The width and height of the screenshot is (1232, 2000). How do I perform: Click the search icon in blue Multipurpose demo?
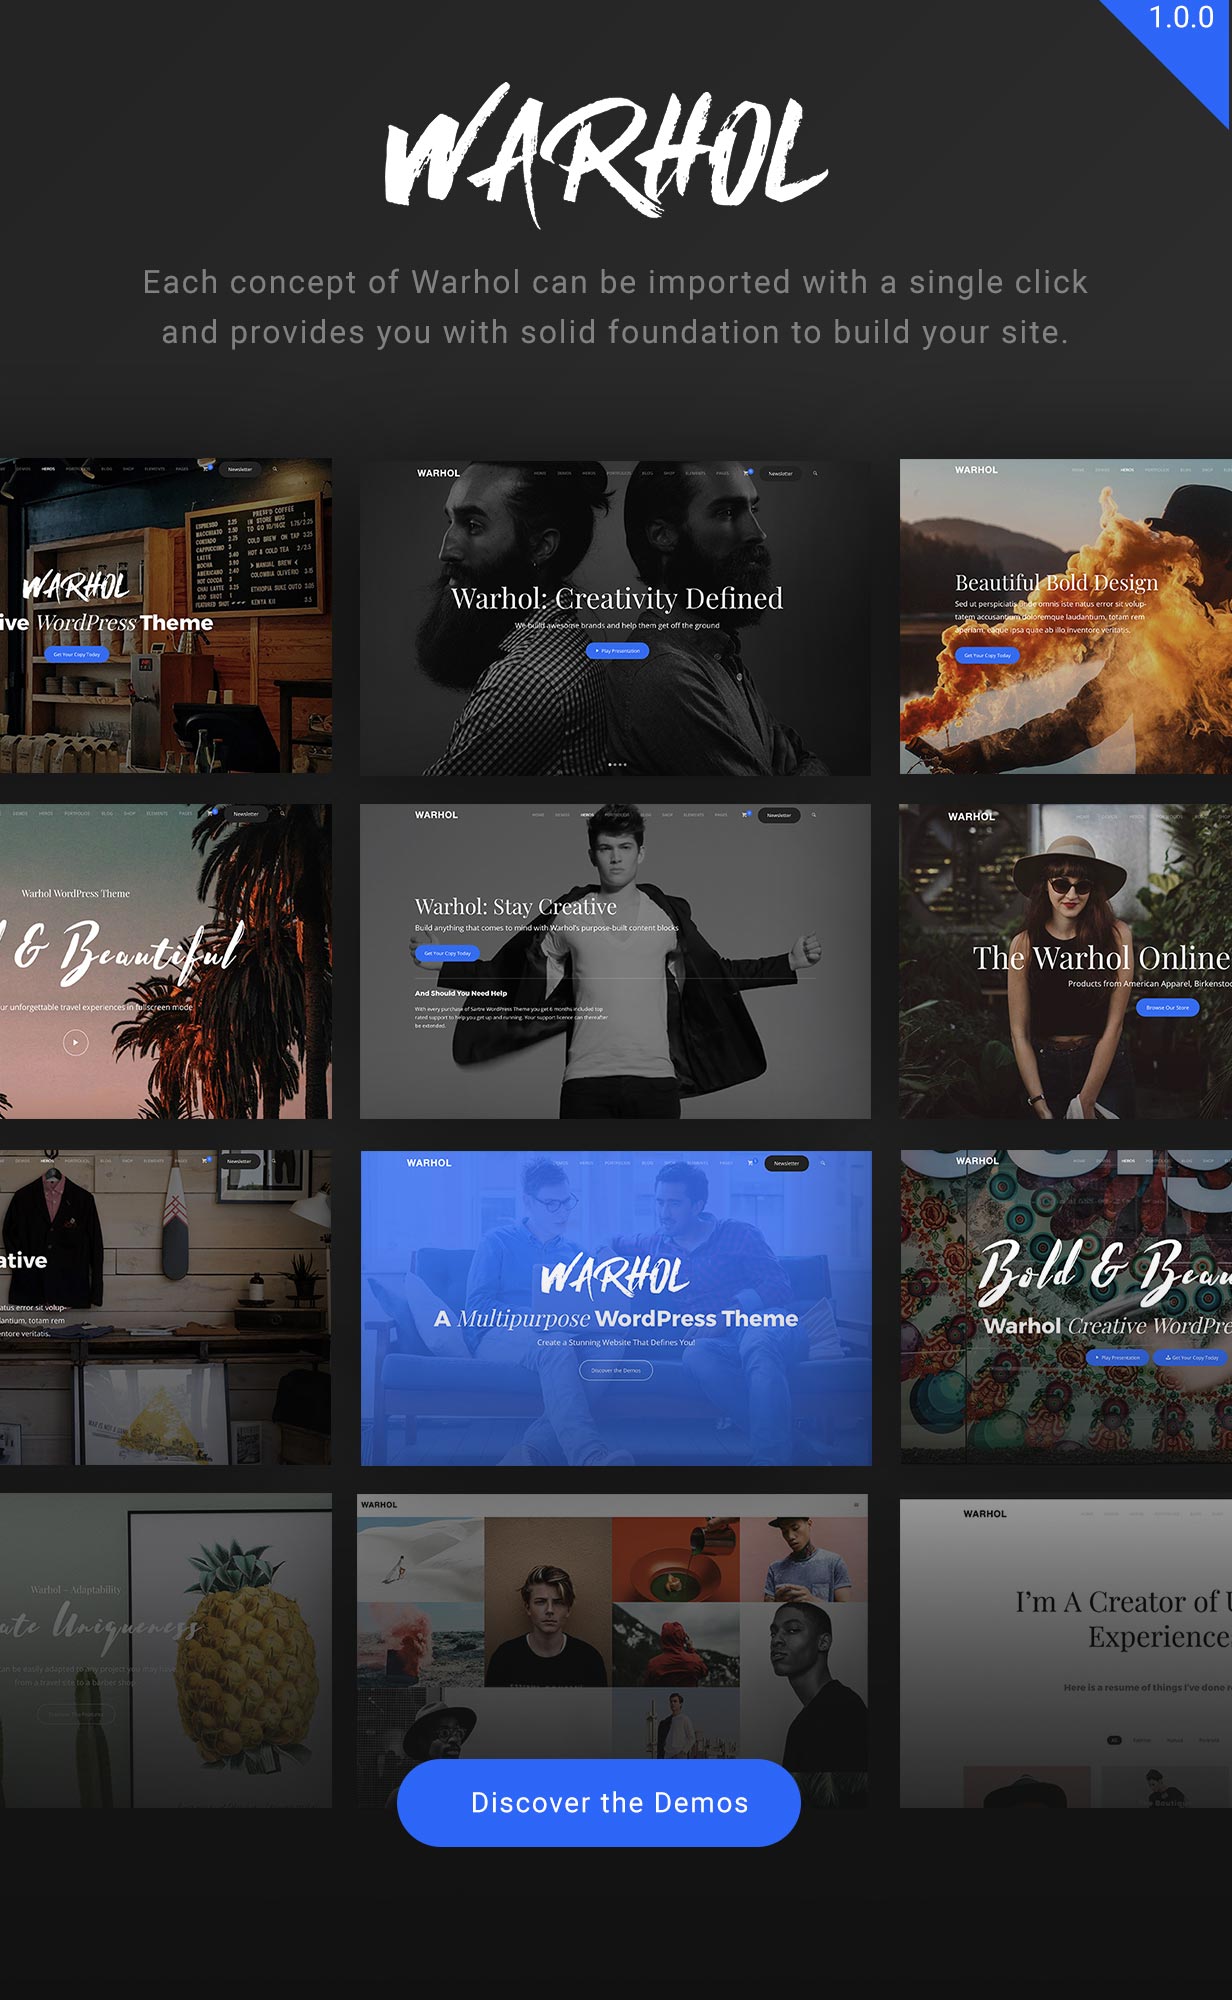(x=823, y=1163)
